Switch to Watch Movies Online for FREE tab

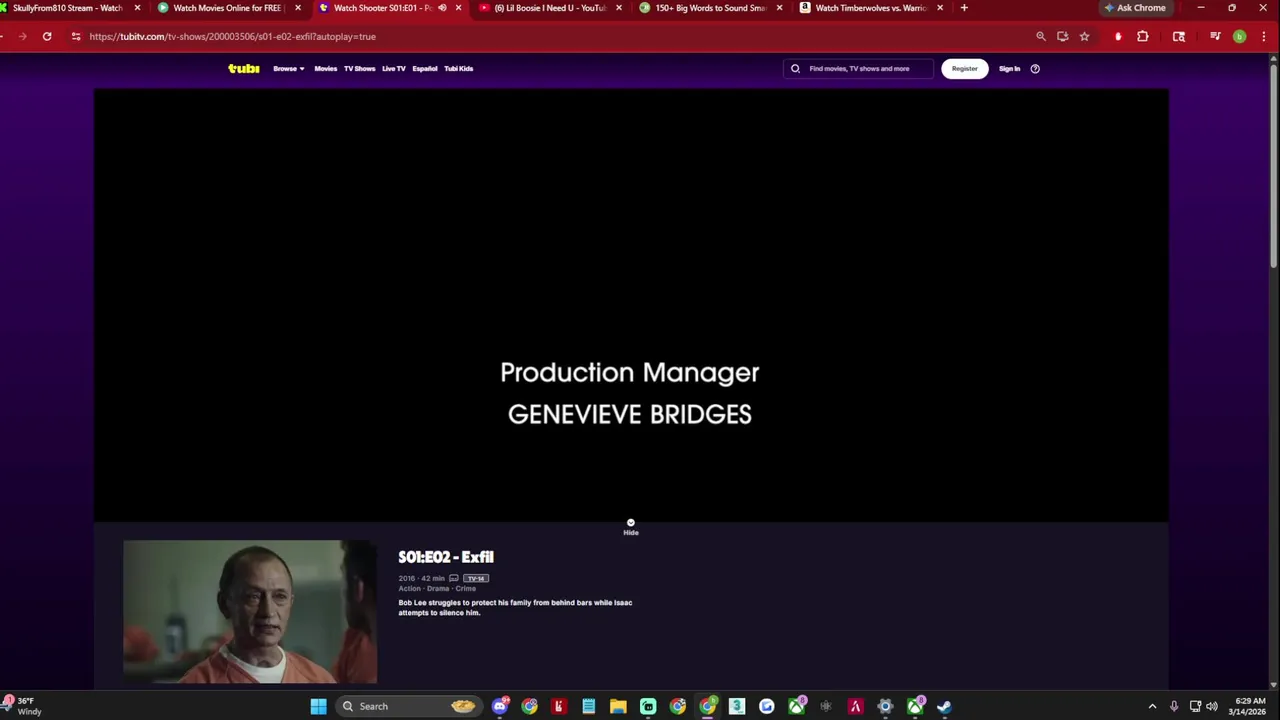click(x=230, y=8)
